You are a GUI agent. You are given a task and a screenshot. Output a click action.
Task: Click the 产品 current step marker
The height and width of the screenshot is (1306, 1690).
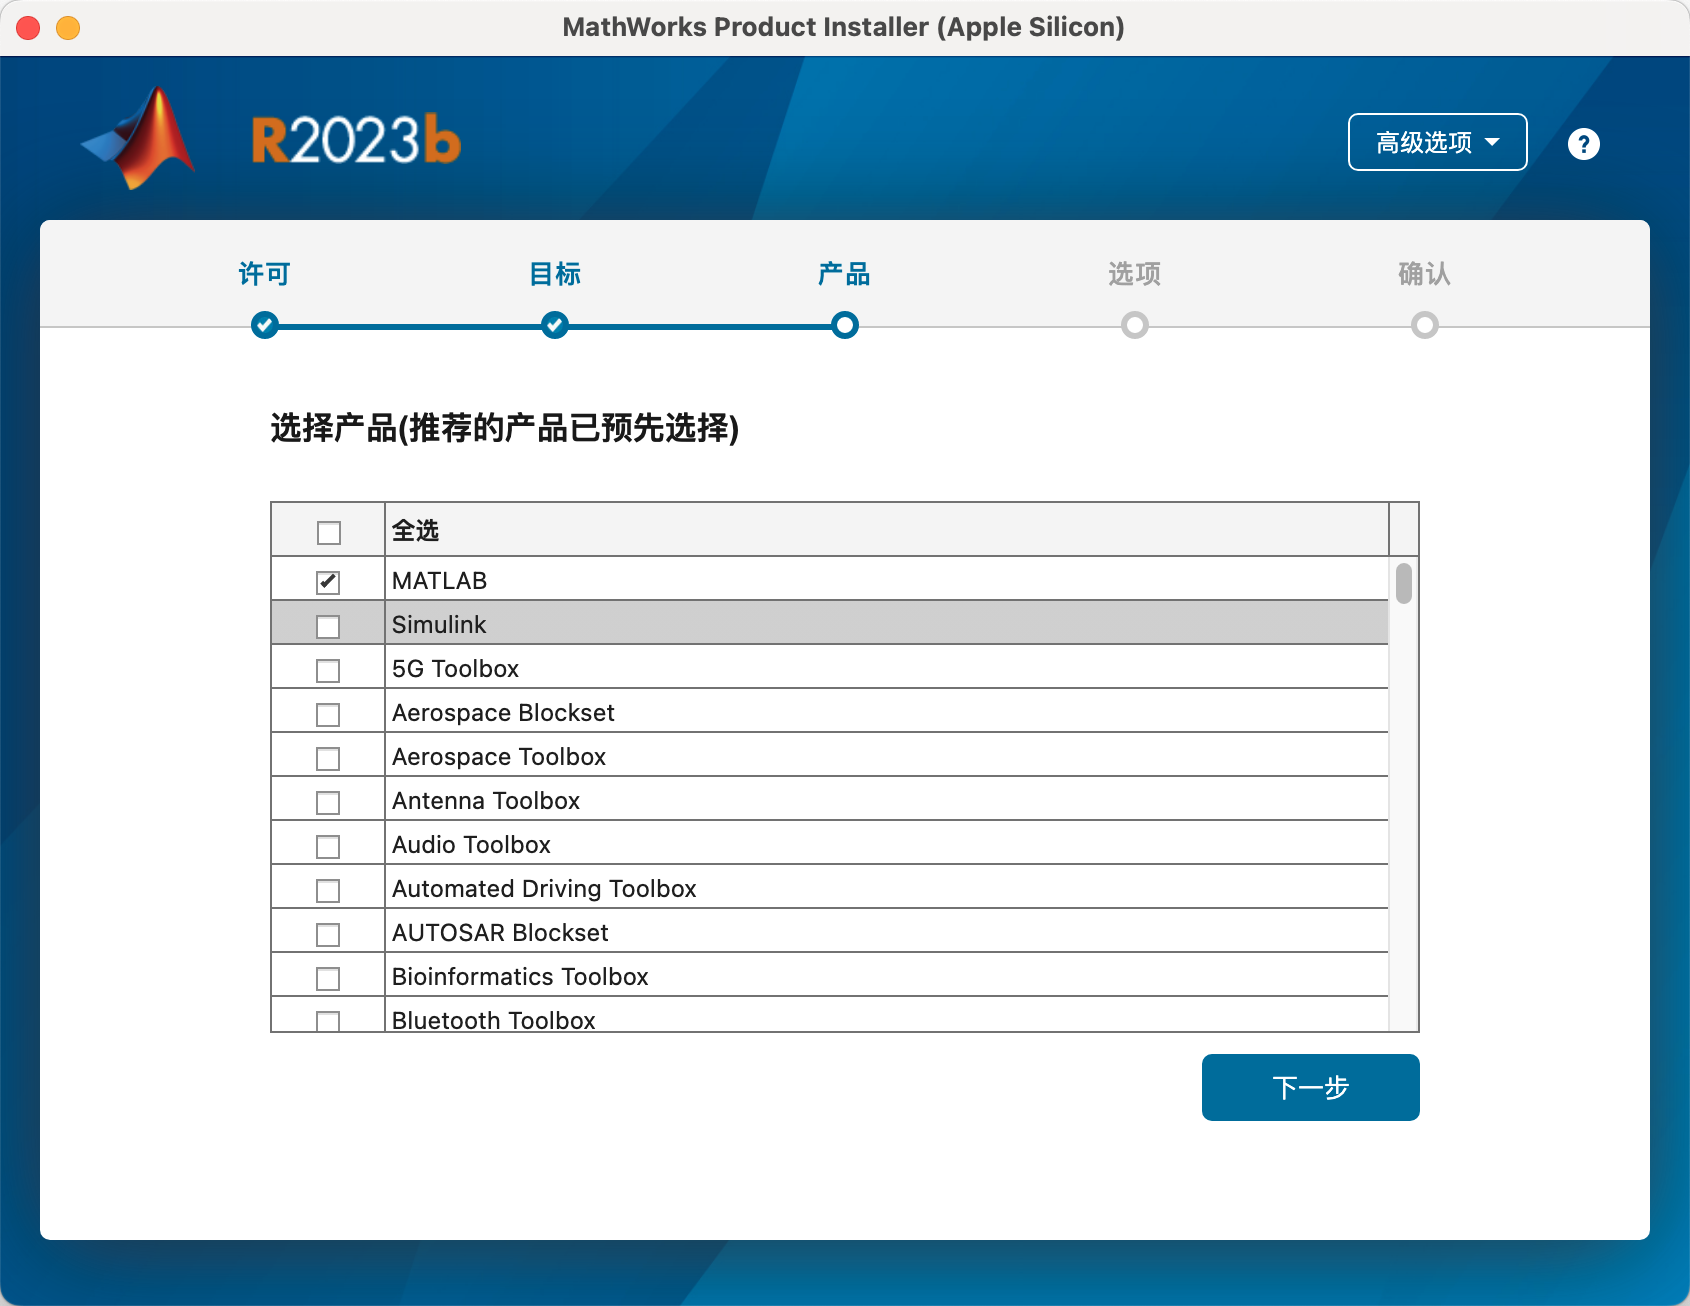point(845,325)
